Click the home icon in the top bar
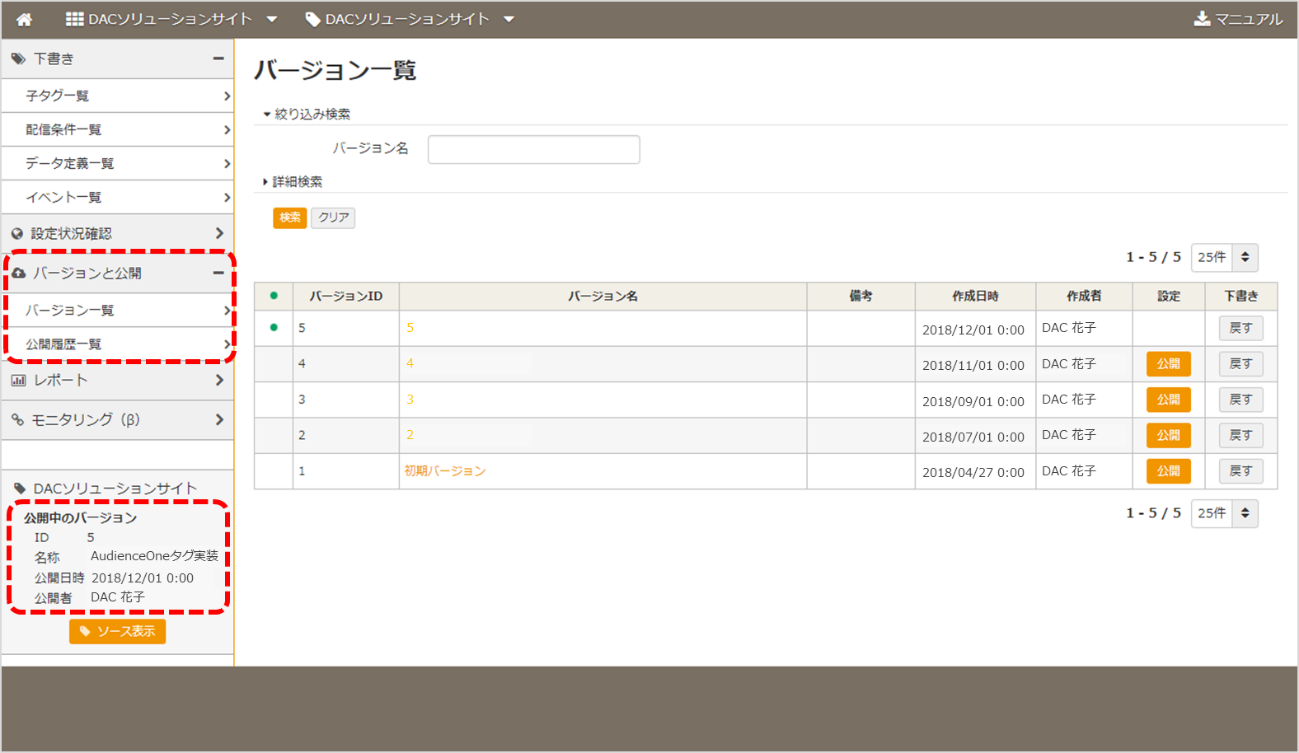 (x=22, y=18)
